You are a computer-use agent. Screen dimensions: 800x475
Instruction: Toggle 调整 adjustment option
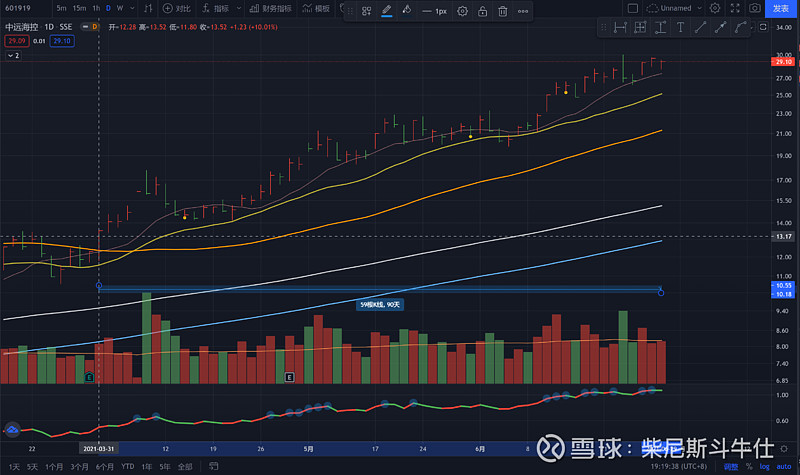731,466
